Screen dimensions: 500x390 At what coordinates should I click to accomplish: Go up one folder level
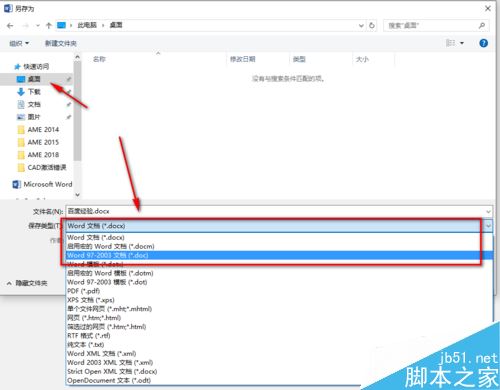[x=49, y=25]
